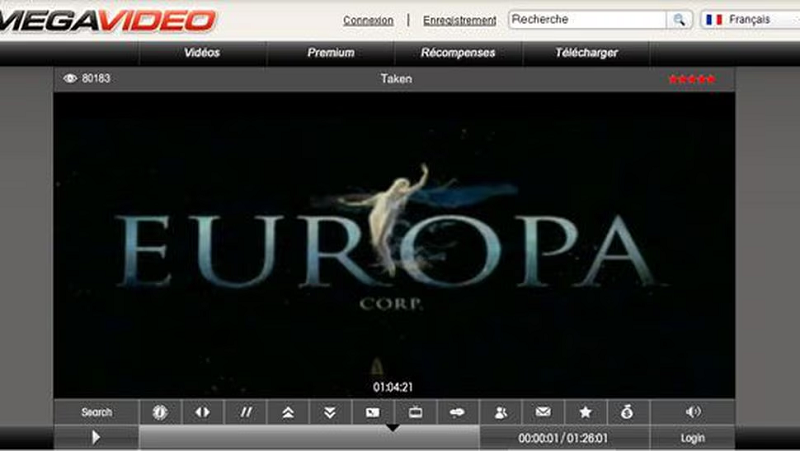Viewport: 800px width, 451px height.
Task: Click the envelope email icon
Action: (543, 412)
